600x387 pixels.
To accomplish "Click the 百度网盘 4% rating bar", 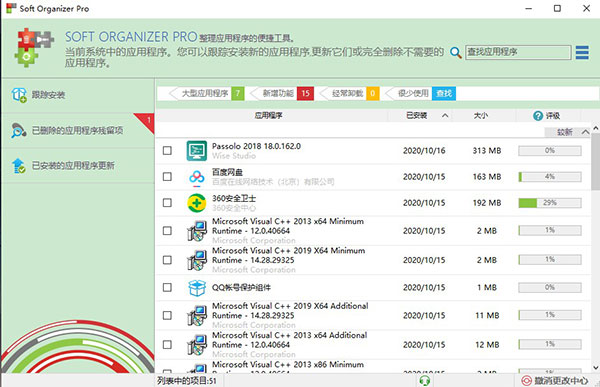I will coord(550,176).
